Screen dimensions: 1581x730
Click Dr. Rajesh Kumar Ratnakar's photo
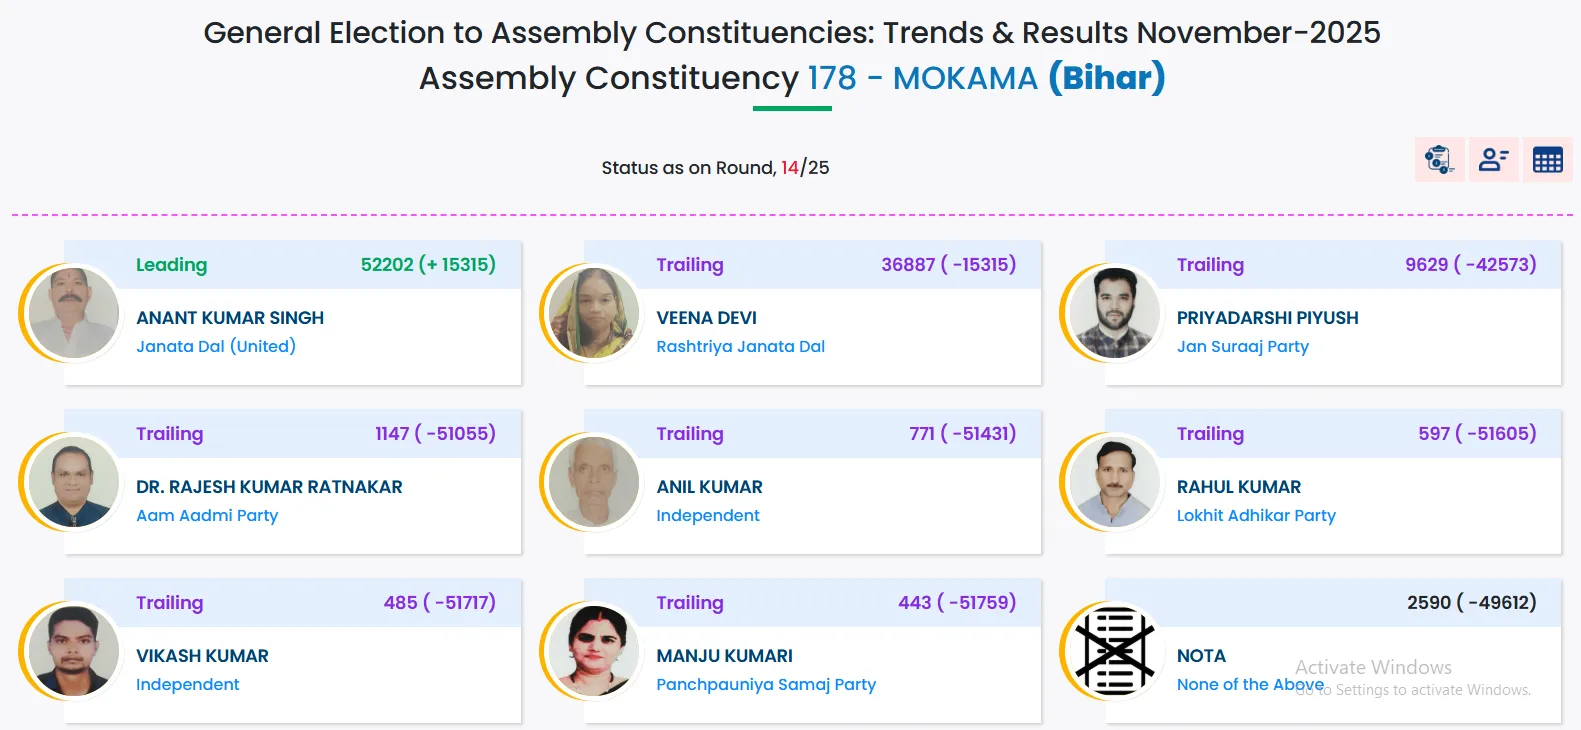click(74, 482)
